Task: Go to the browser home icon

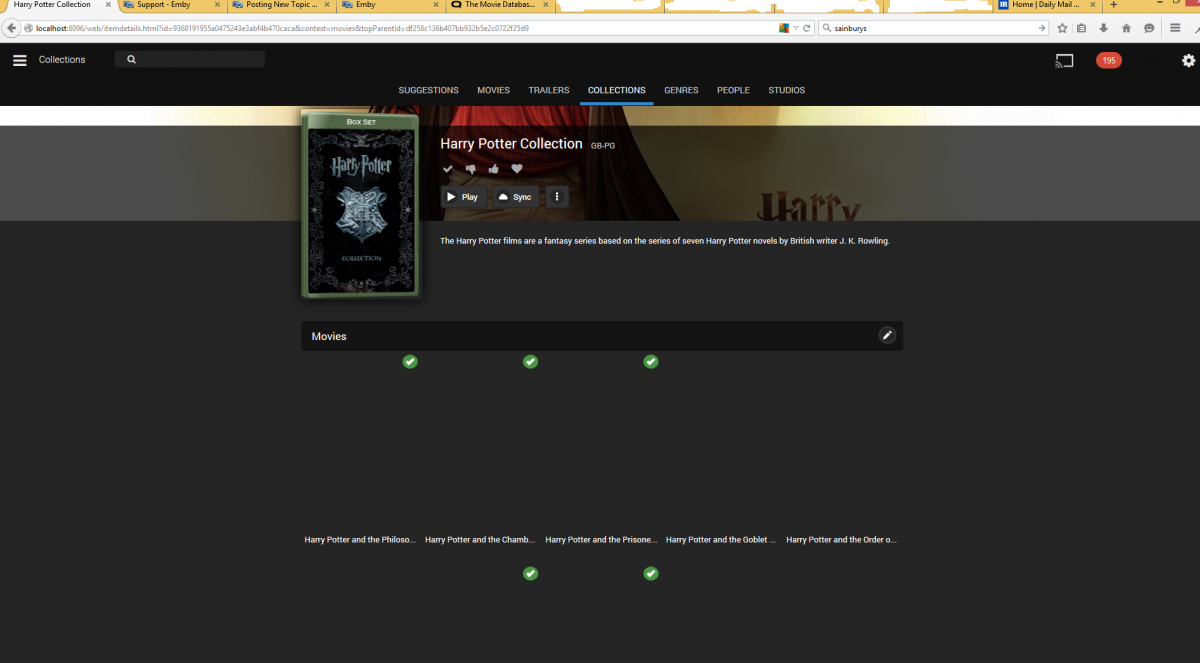Action: coord(1127,28)
